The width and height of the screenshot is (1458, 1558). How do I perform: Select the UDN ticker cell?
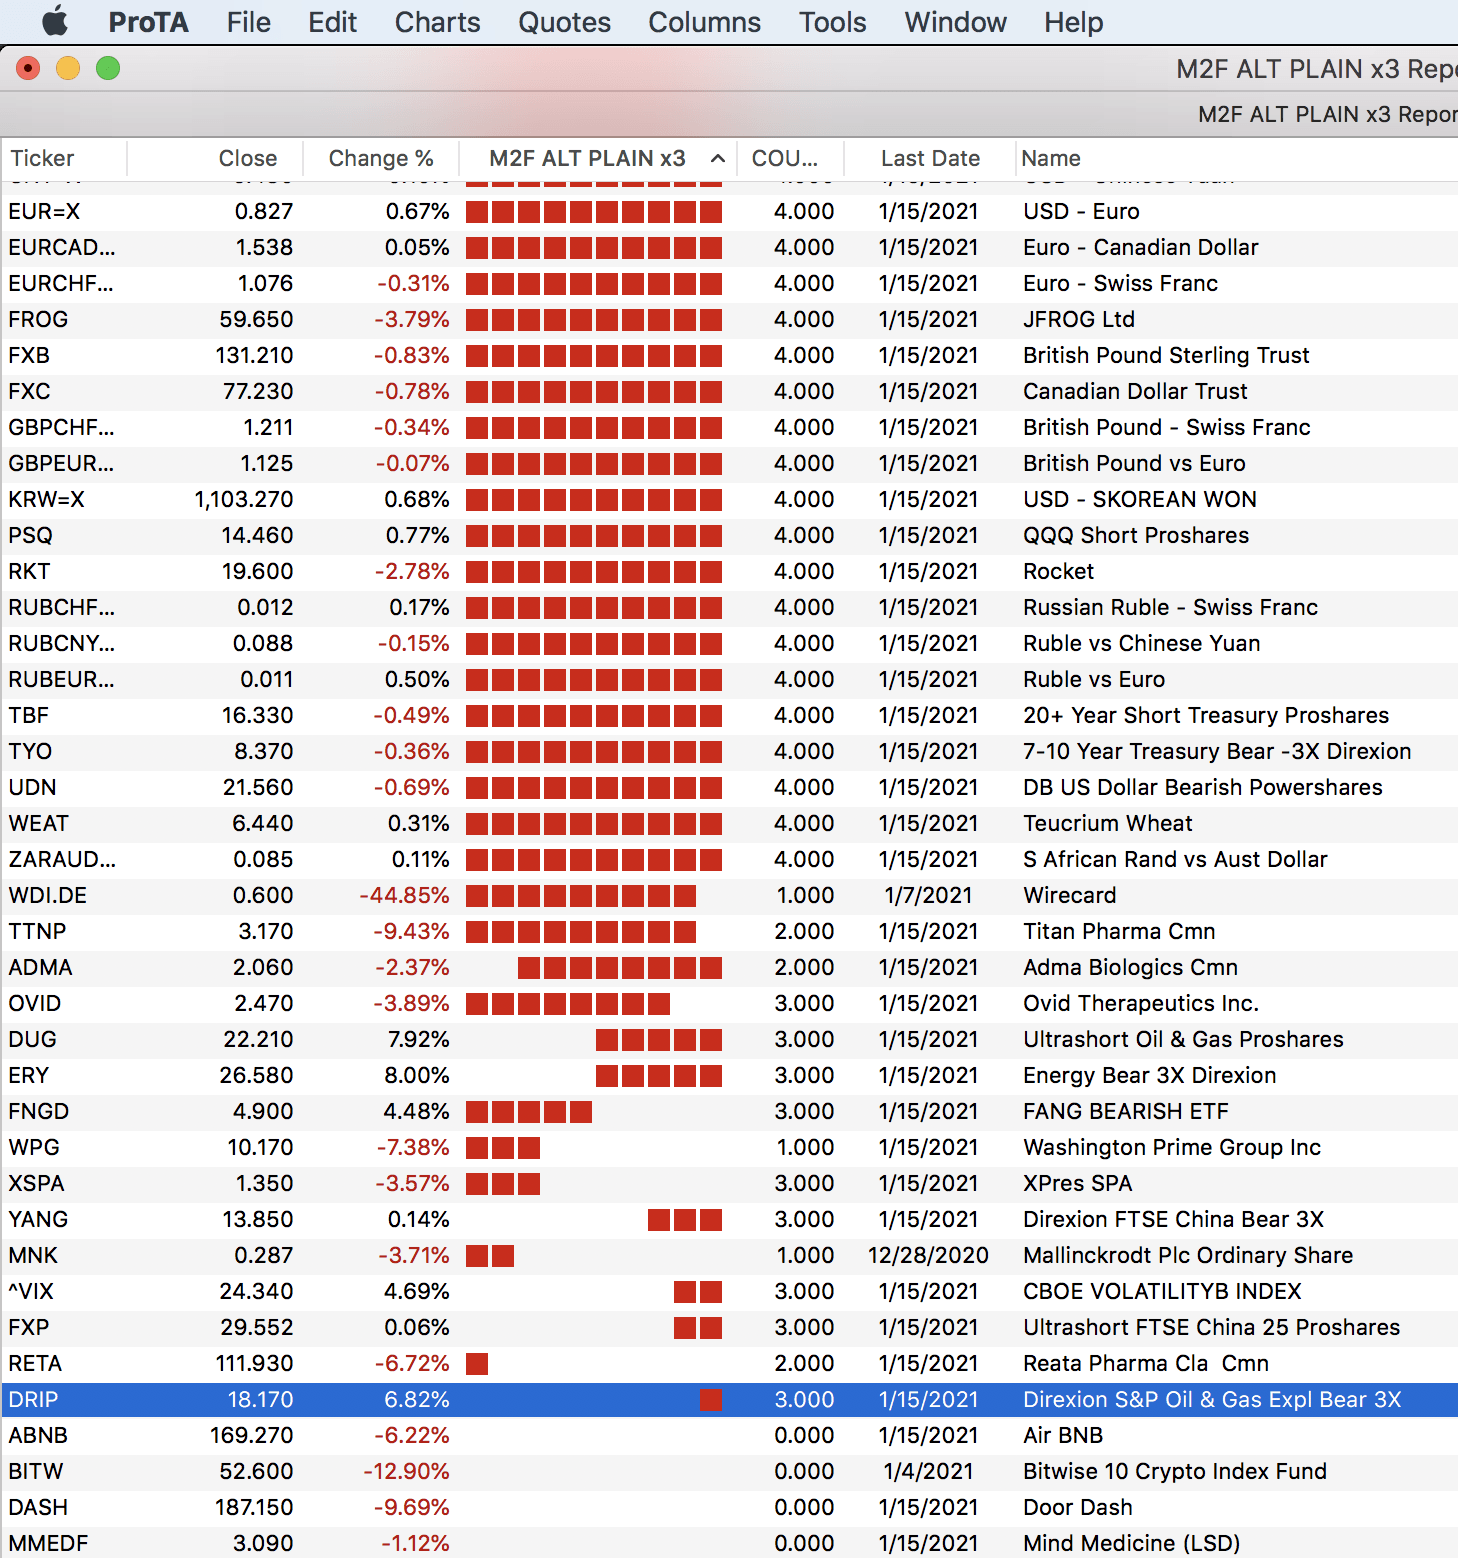point(32,787)
